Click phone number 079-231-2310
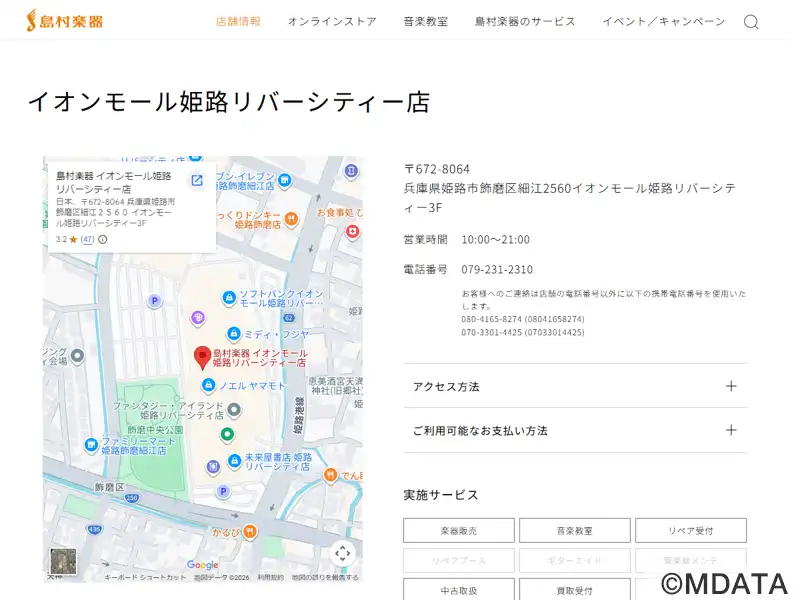 coord(497,269)
